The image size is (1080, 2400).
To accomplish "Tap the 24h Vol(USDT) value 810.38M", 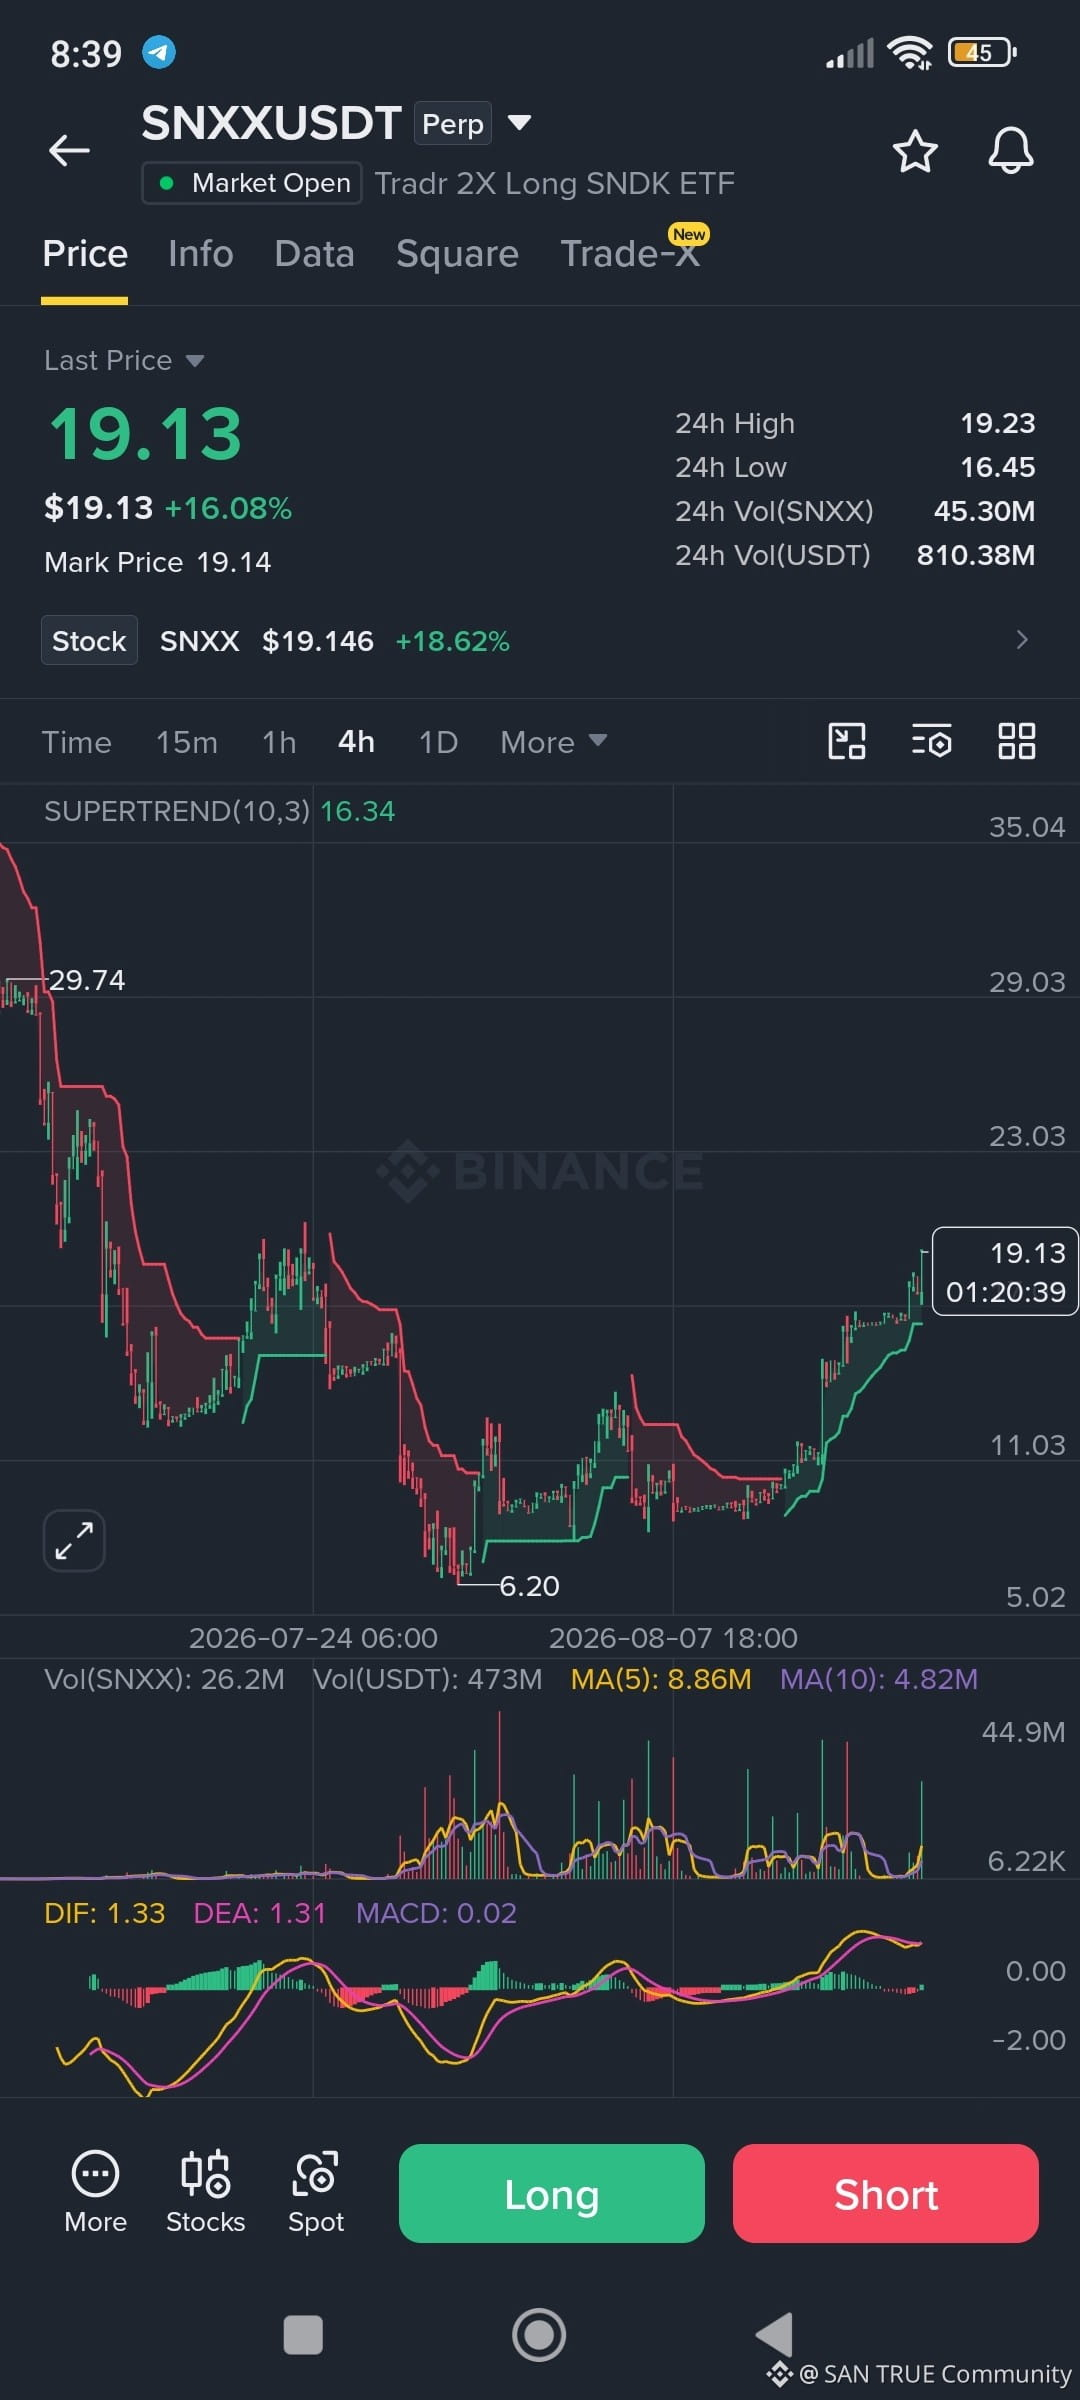I will coord(976,556).
